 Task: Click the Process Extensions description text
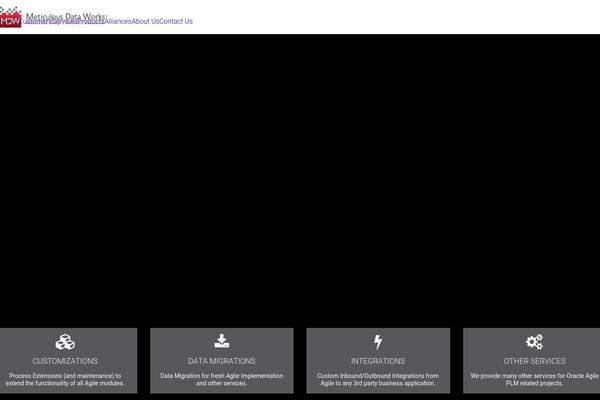[65, 379]
